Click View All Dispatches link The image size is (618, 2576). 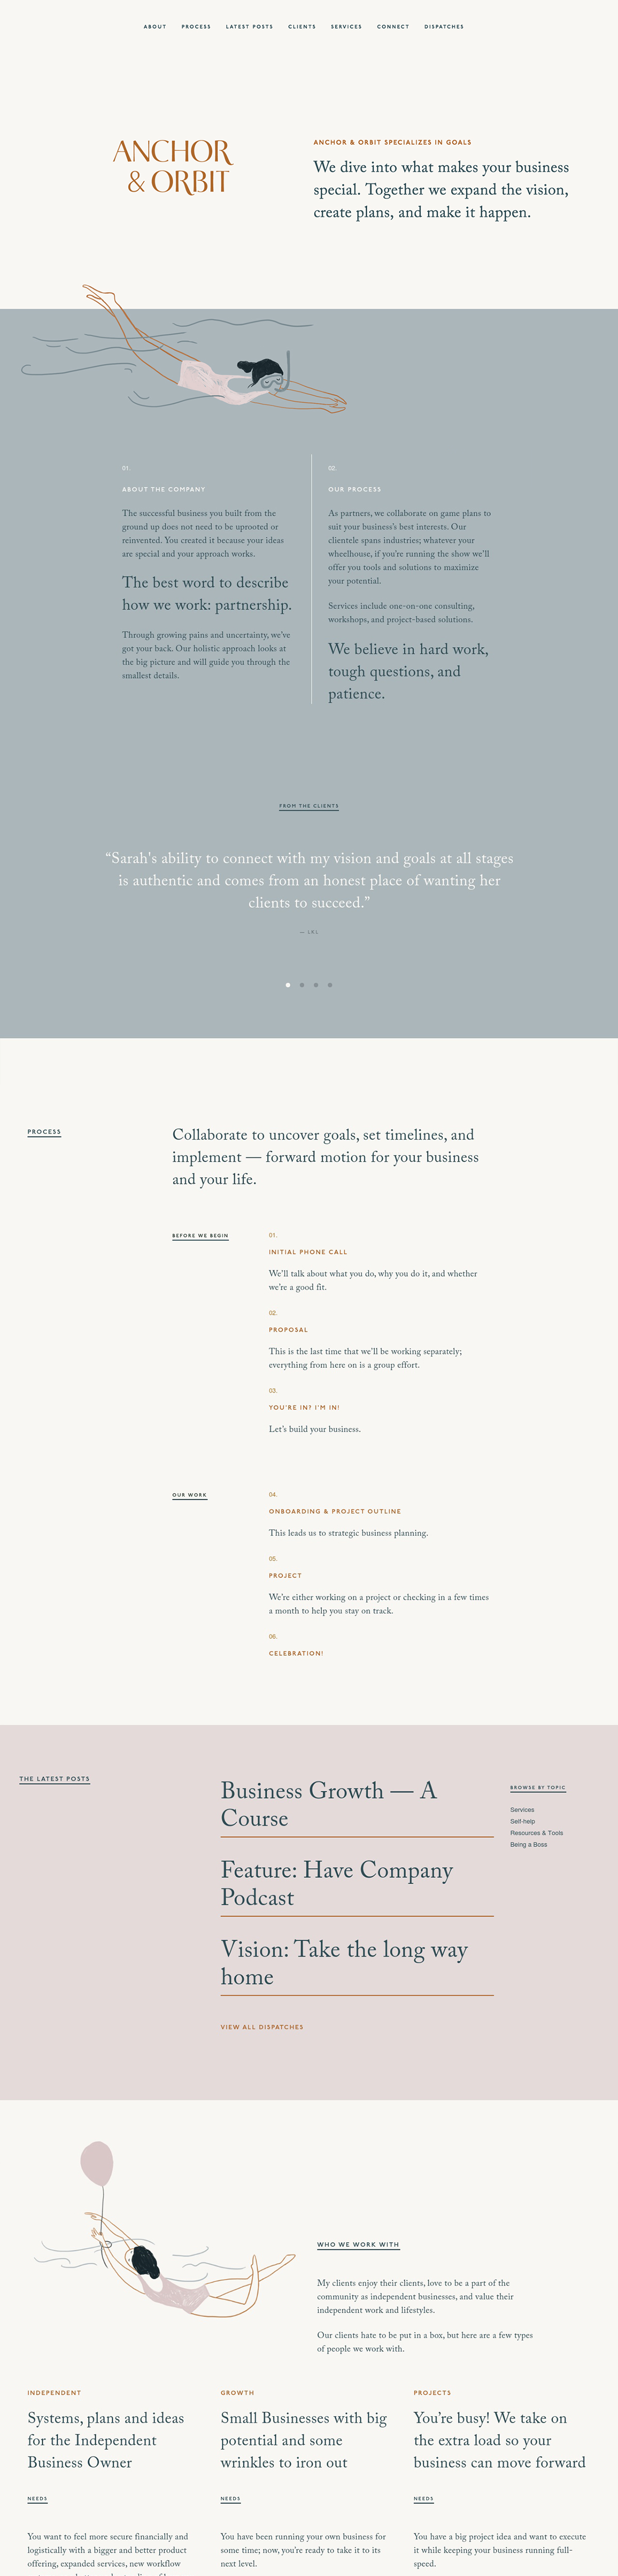coord(262,2027)
